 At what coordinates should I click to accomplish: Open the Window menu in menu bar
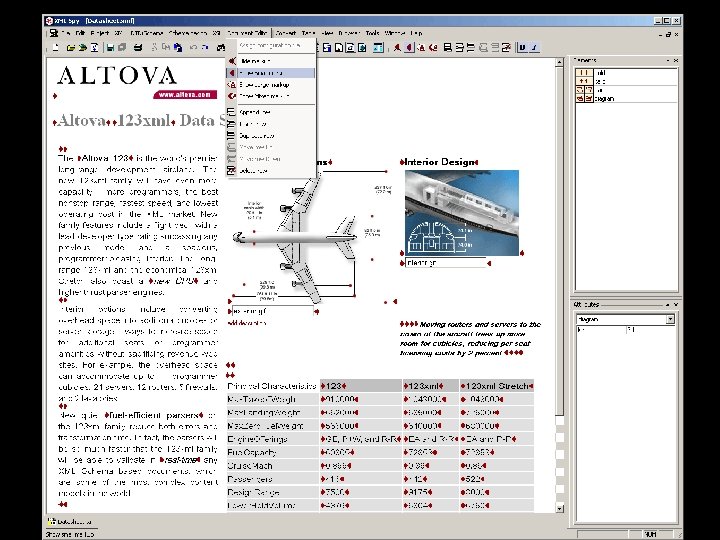[395, 34]
